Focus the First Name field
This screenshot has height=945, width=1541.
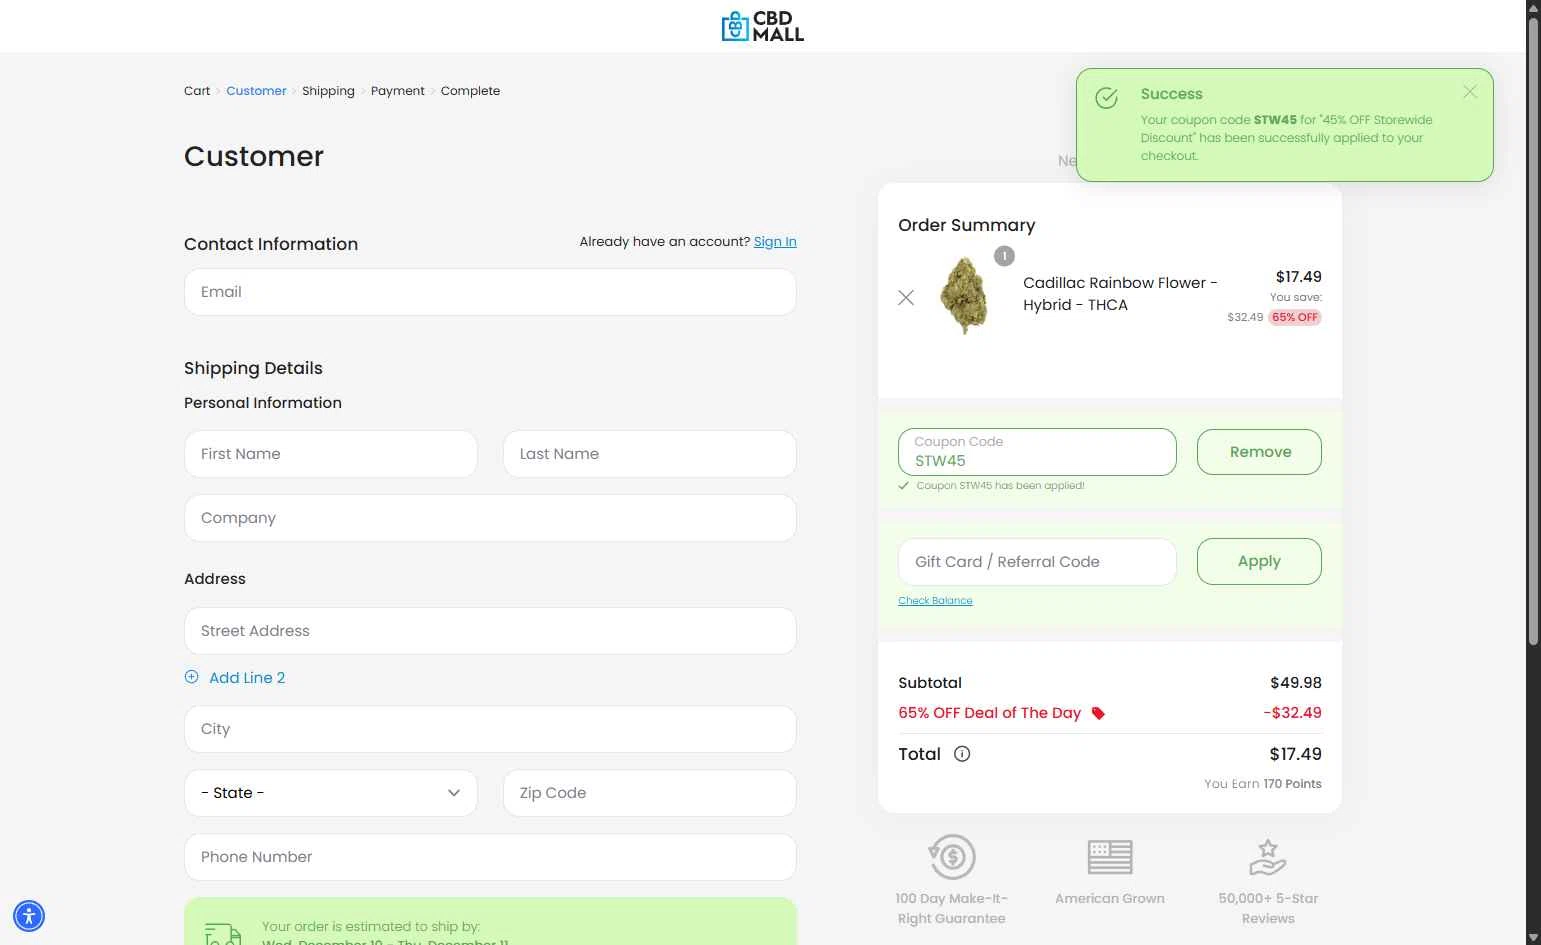[331, 454]
